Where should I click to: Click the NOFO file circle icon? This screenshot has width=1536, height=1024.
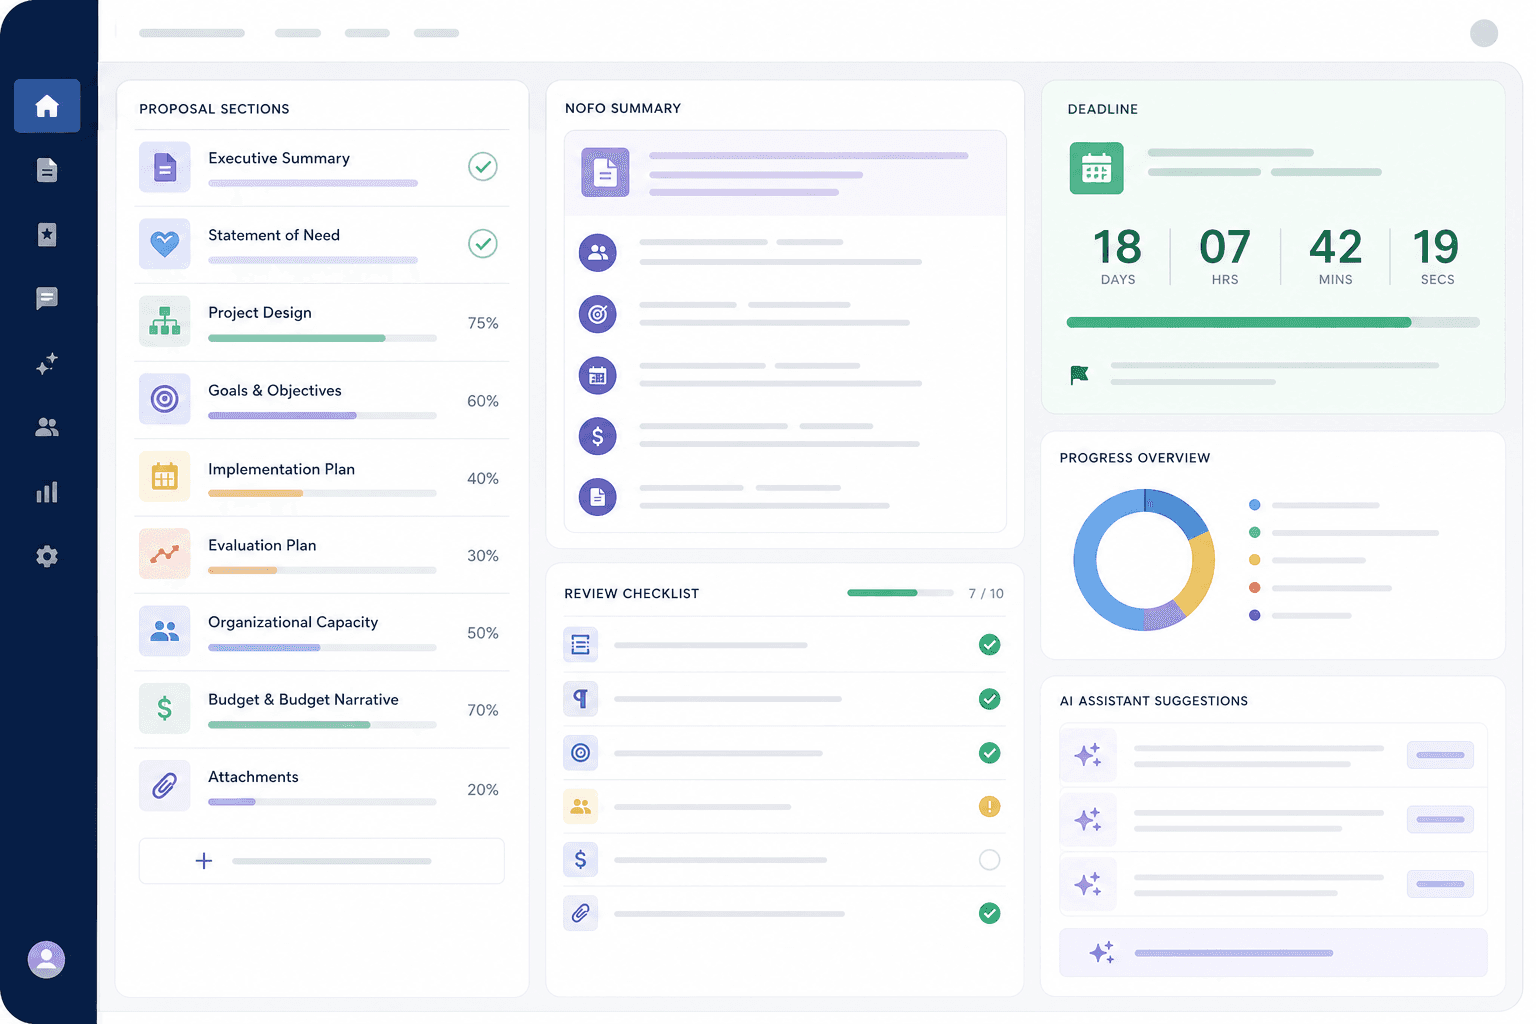coord(598,497)
